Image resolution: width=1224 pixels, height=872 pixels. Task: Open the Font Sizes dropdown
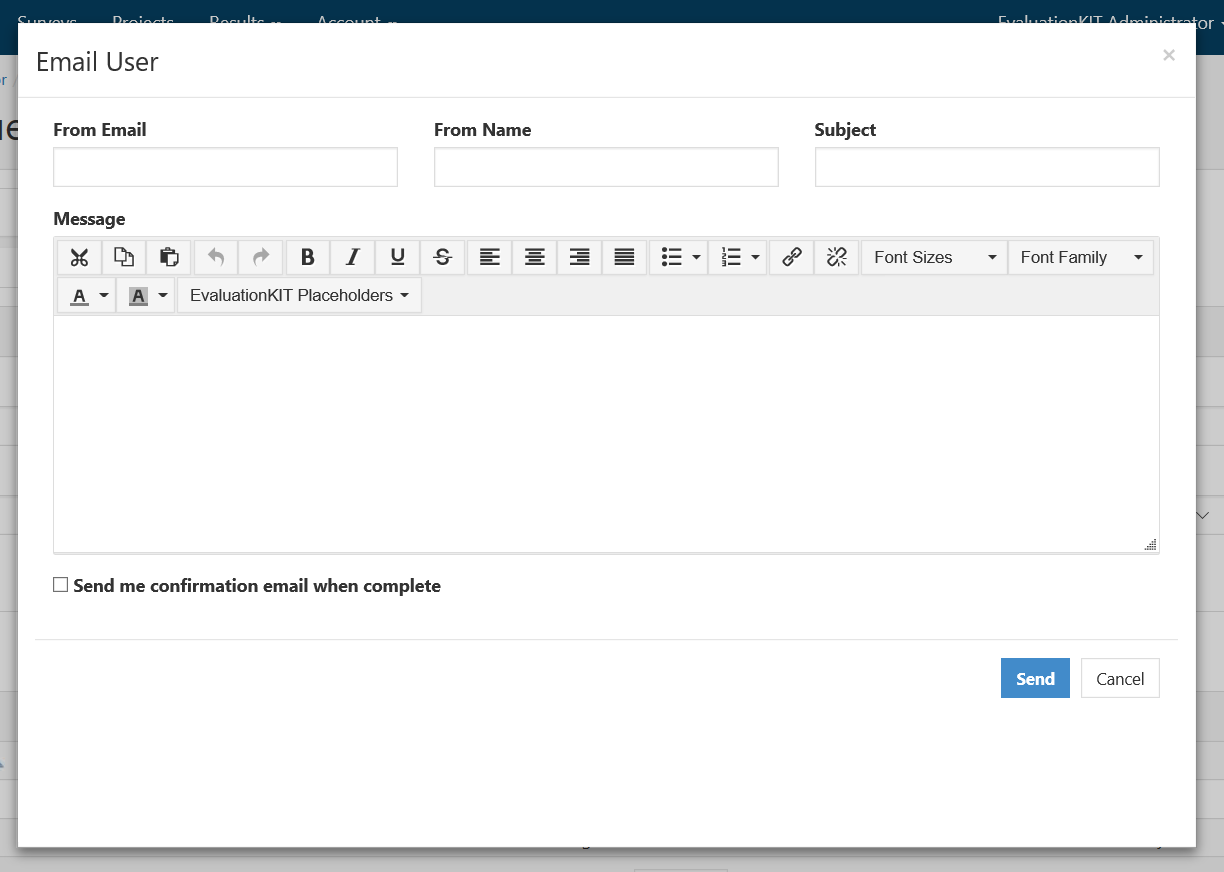[934, 257]
